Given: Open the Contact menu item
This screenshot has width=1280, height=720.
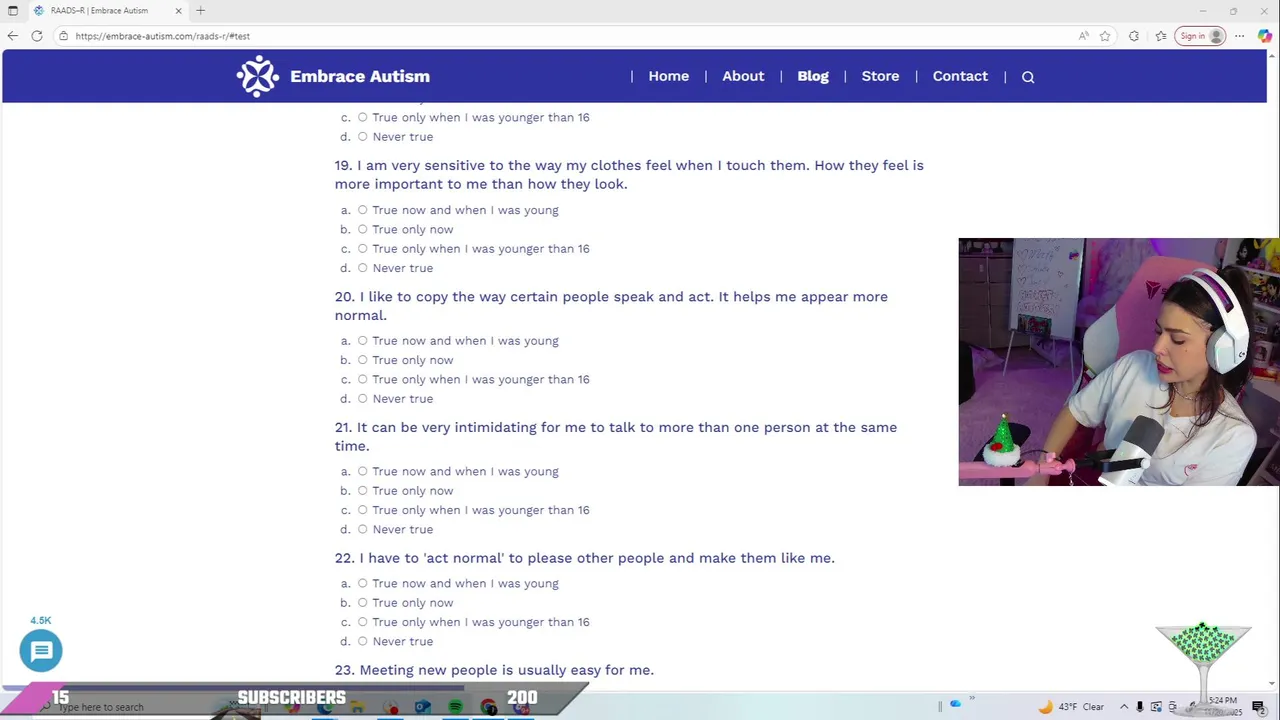Looking at the screenshot, I should point(960,76).
